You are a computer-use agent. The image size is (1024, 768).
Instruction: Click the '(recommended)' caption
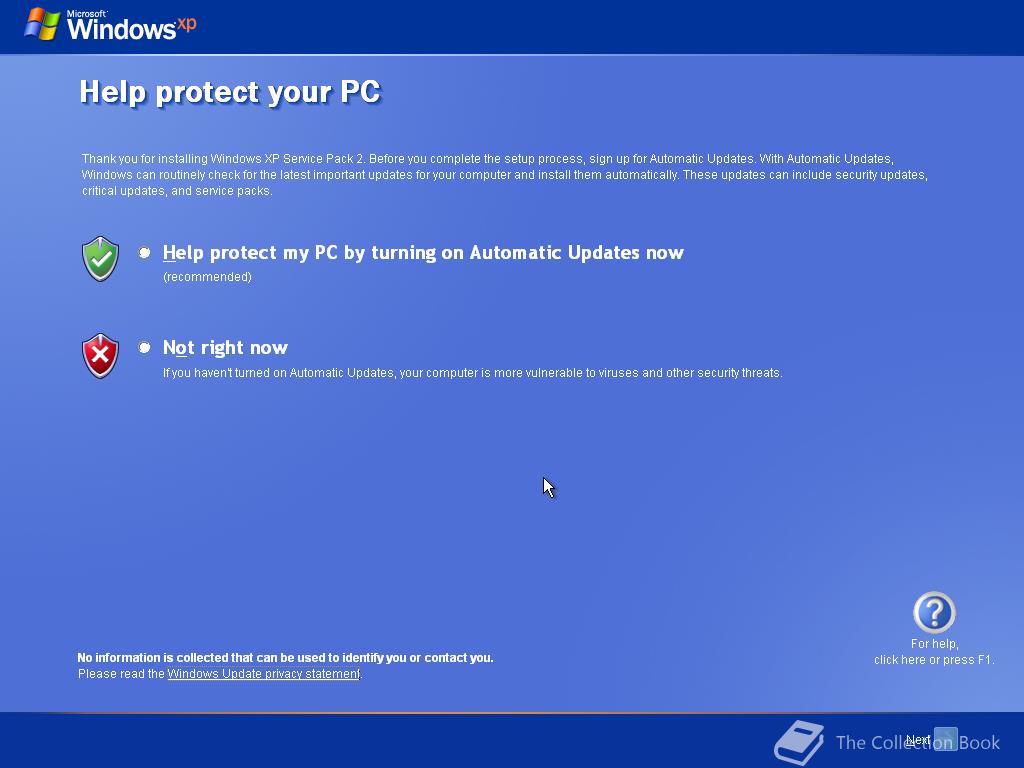pyautogui.click(x=207, y=277)
